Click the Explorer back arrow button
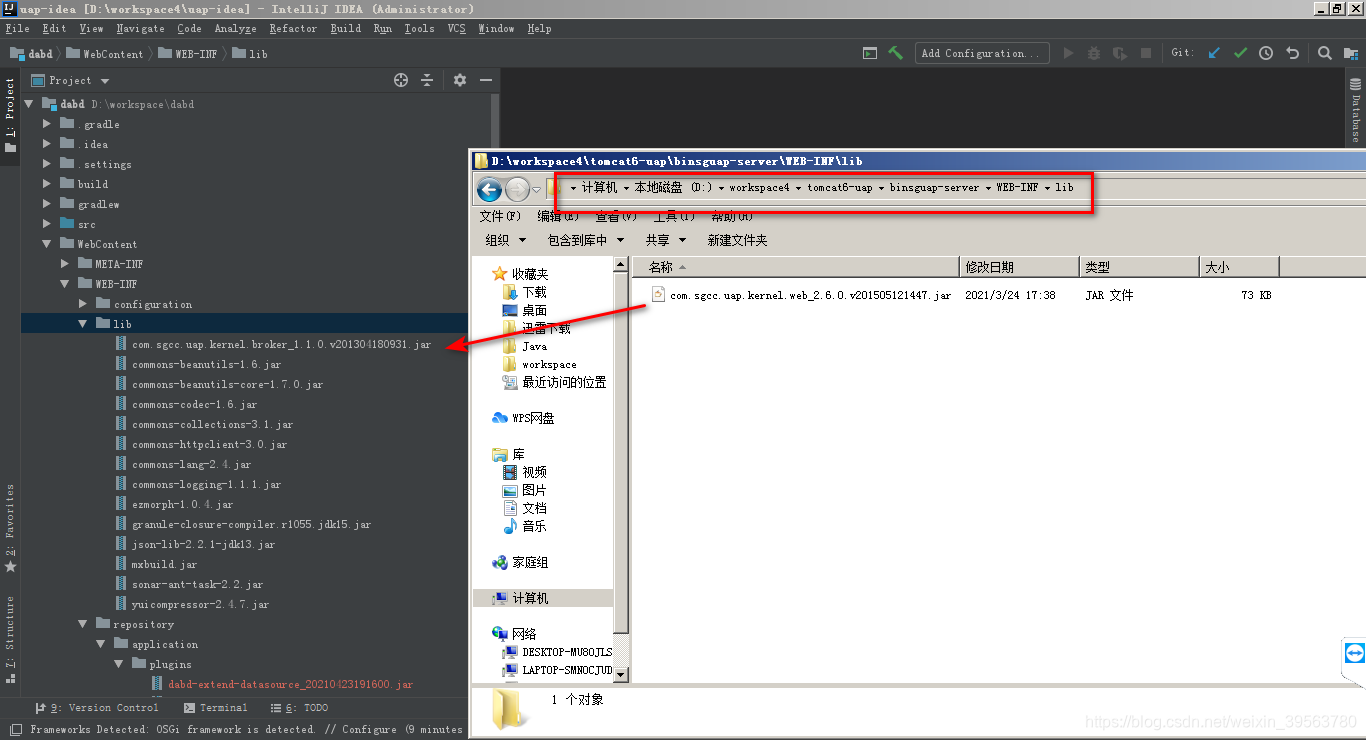The image size is (1366, 740). click(x=489, y=188)
